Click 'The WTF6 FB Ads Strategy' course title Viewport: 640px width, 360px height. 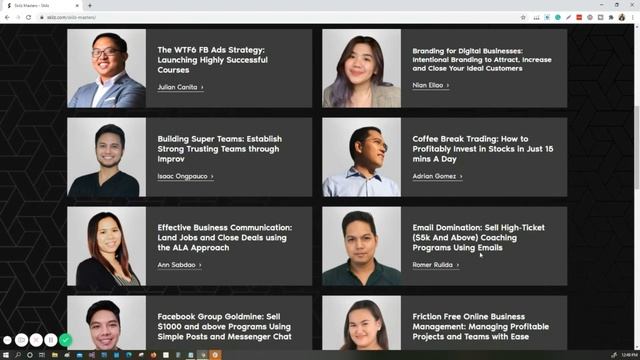click(213, 60)
